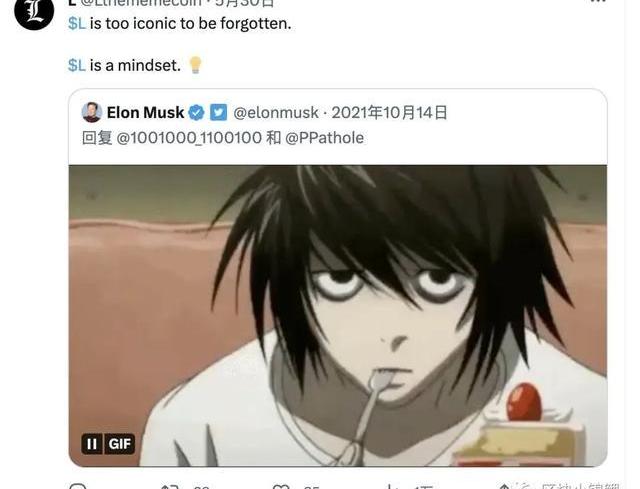Open the Elon Musk display name
Screen dimensions: 640x489
tap(145, 113)
